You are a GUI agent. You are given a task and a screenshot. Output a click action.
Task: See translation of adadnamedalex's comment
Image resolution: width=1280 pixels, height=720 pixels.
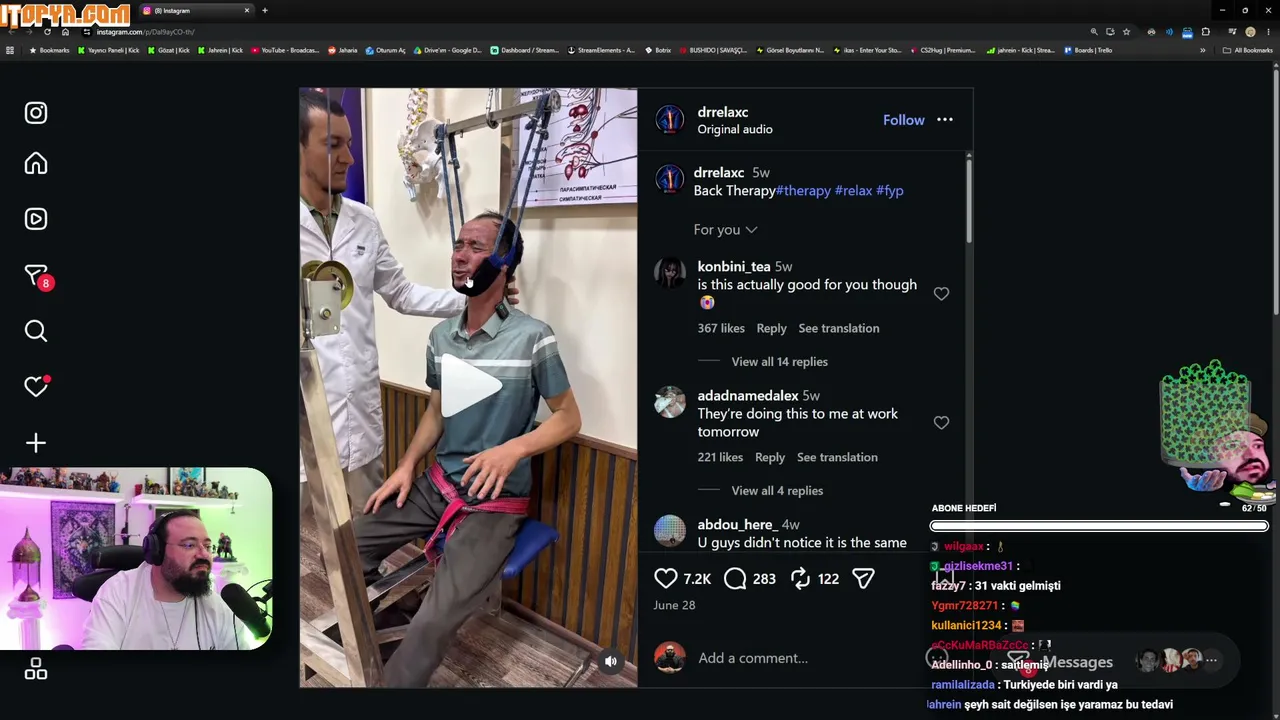837,457
